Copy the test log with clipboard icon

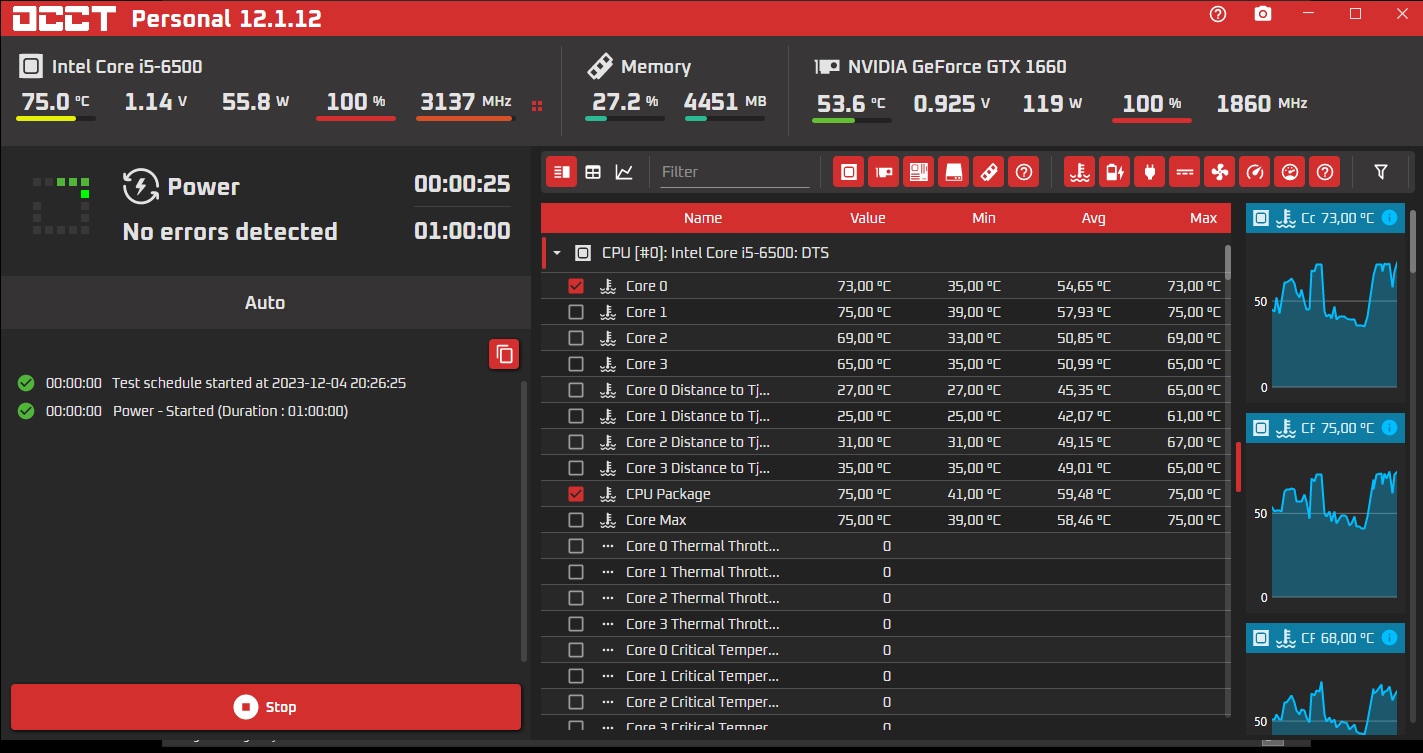tap(505, 354)
